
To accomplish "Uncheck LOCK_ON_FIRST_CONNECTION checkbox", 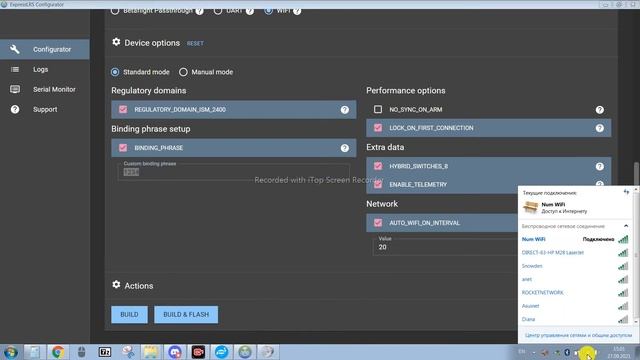I will [x=378, y=128].
